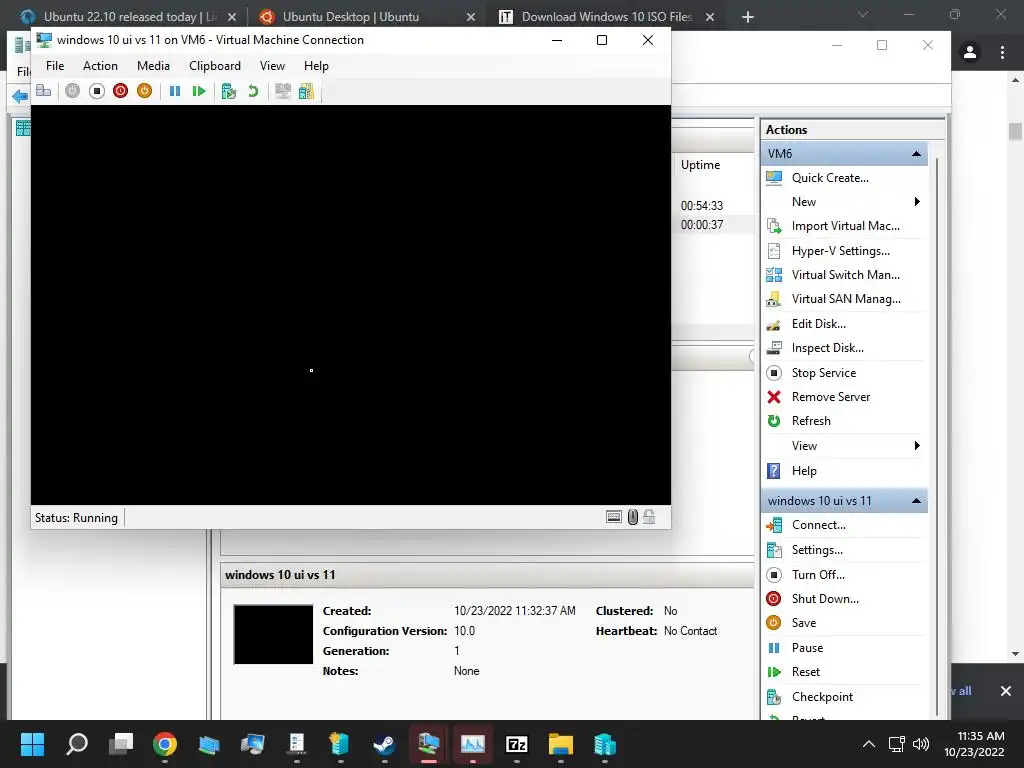Viewport: 1024px width, 768px height.
Task: Open the Clipboard menu
Action: (x=215, y=66)
